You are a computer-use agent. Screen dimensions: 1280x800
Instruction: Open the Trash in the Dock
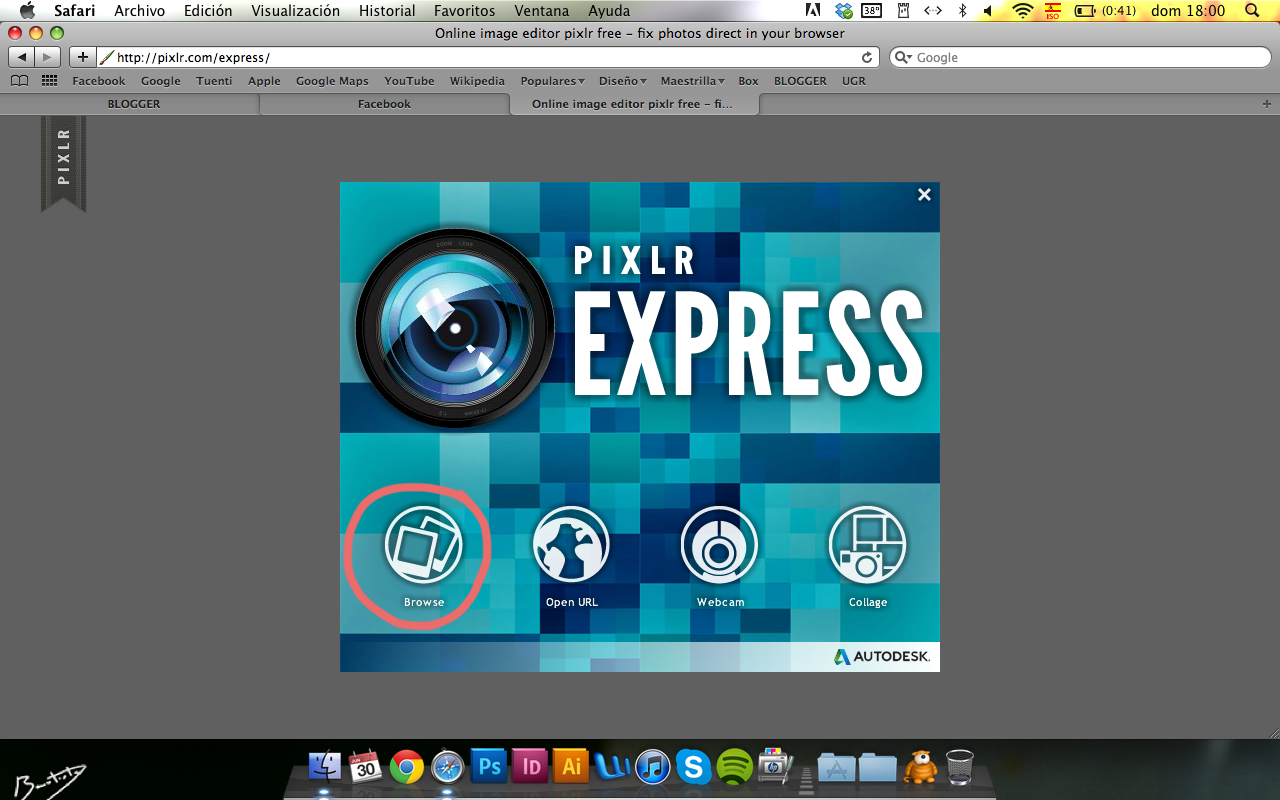959,767
